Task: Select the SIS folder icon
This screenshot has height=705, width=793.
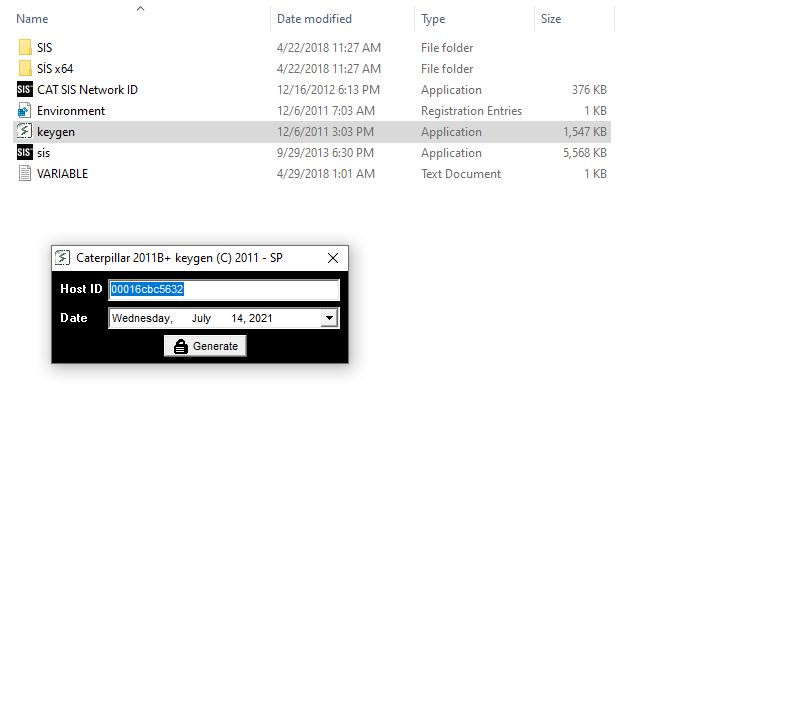Action: click(25, 48)
